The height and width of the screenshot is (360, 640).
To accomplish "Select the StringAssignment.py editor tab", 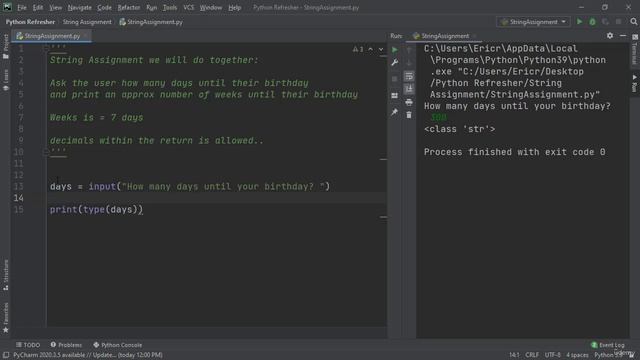I will coord(52,36).
